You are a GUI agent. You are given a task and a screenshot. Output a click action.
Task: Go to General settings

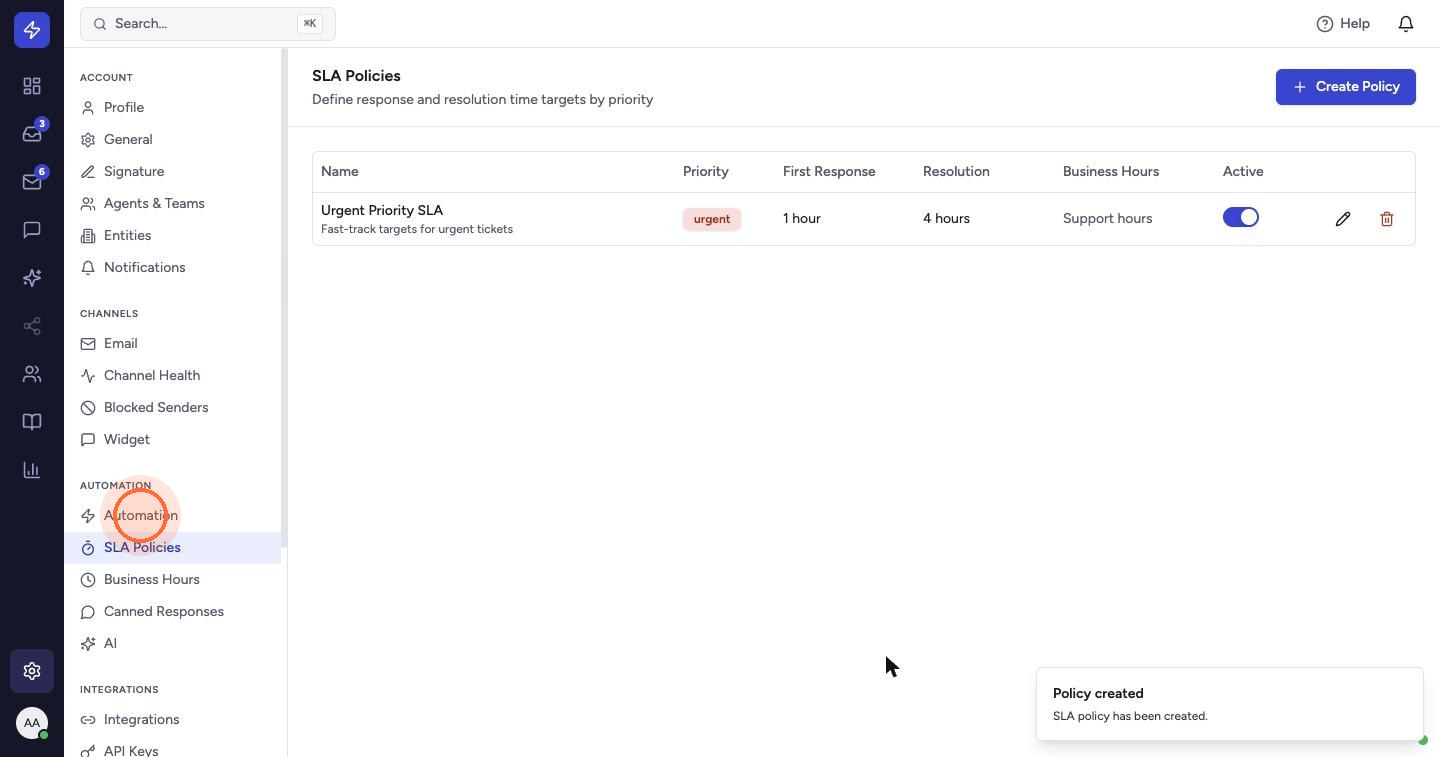(x=172, y=140)
